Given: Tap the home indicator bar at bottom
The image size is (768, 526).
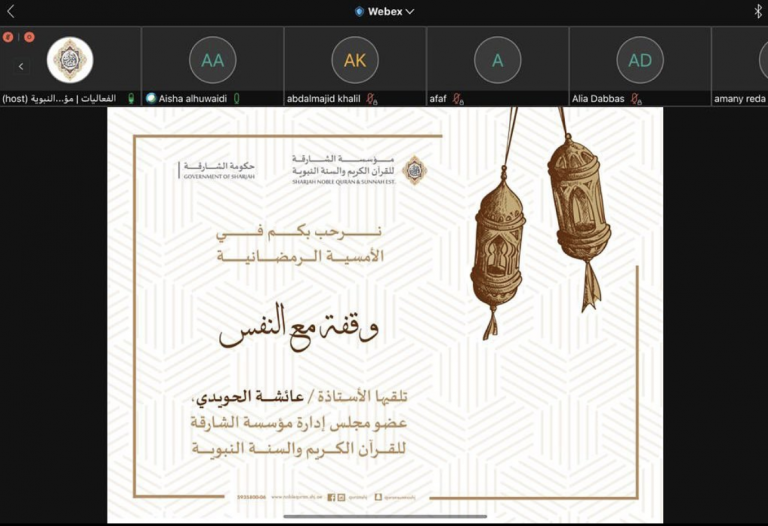Looking at the screenshot, I should pos(384,517).
